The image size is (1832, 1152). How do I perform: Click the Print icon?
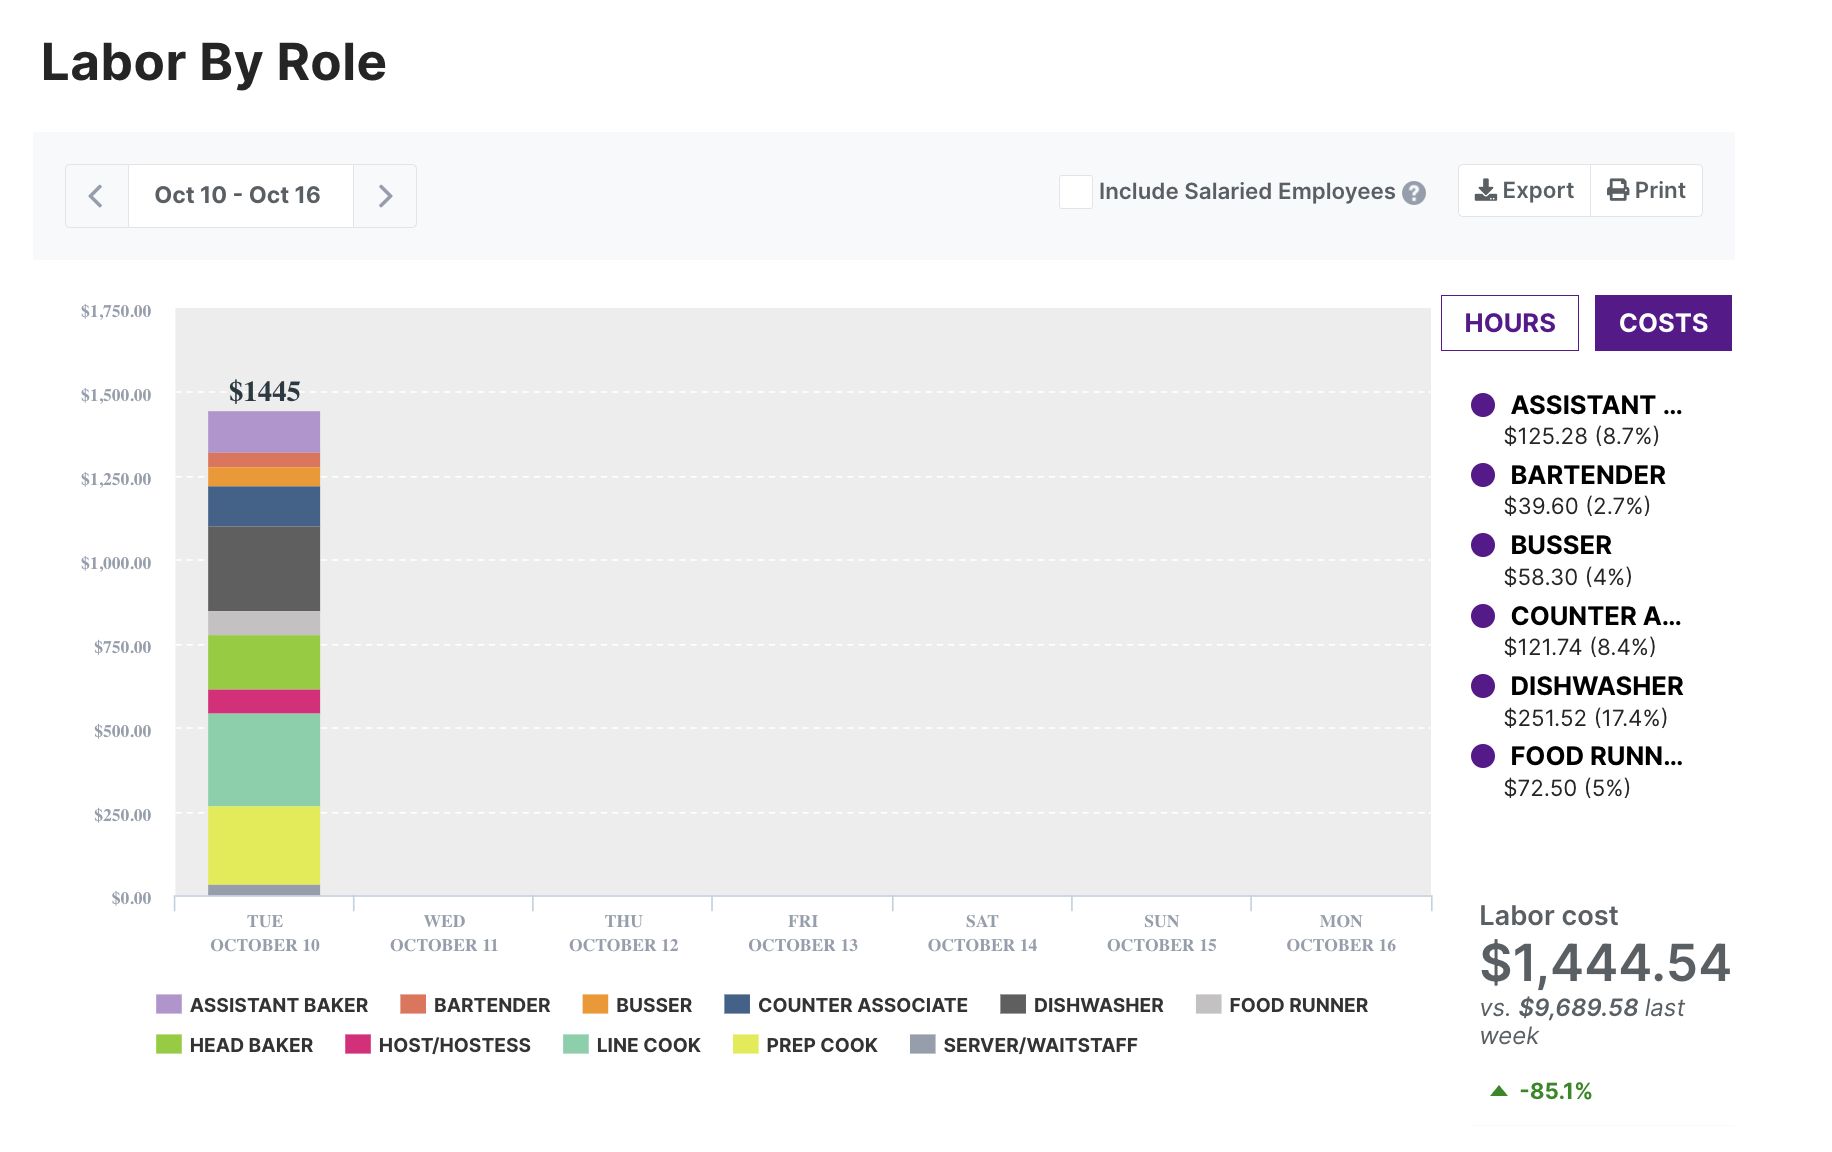click(x=1618, y=190)
